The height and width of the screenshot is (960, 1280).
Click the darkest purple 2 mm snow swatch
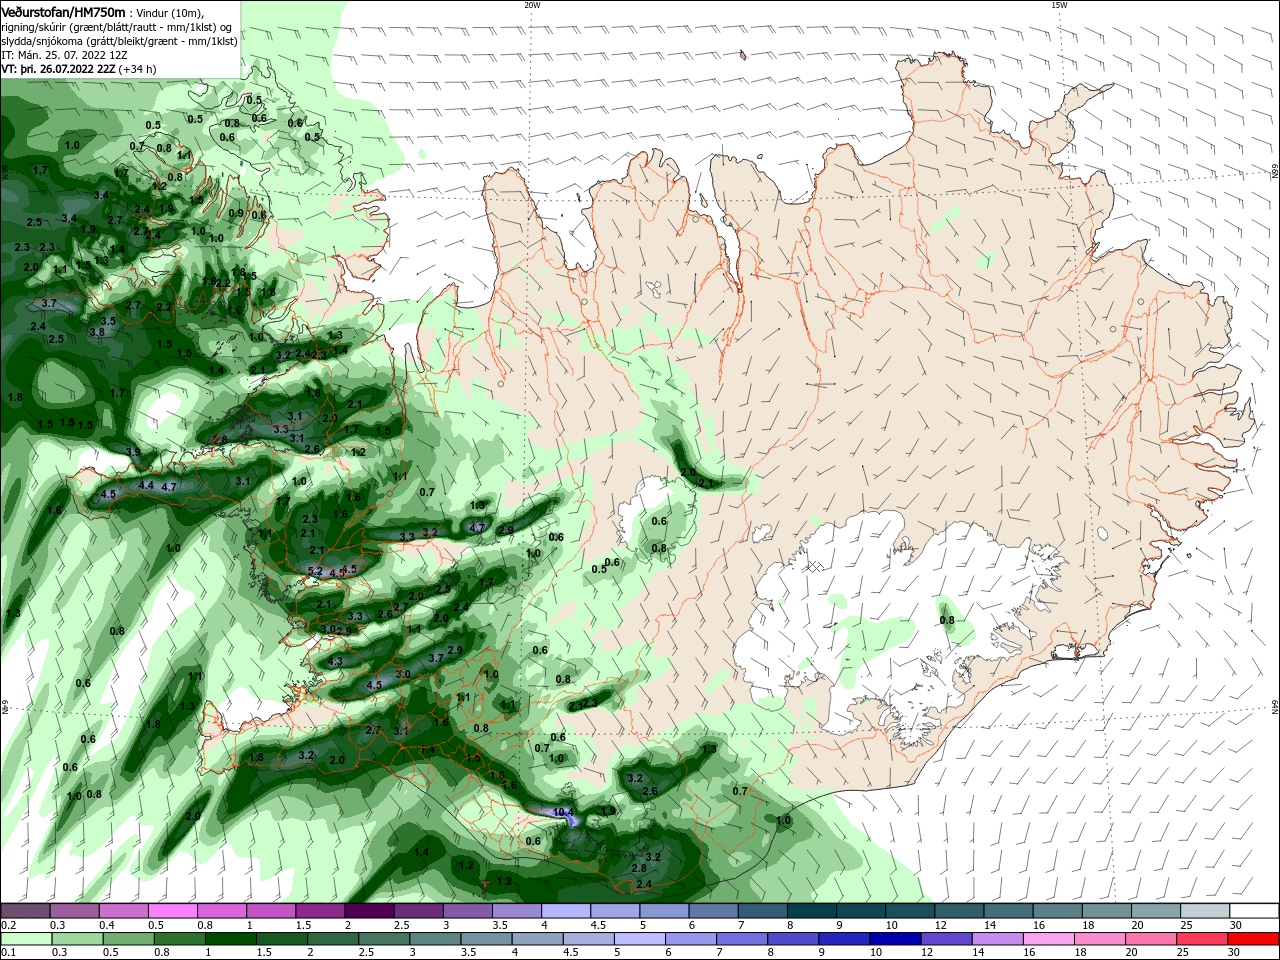[x=369, y=911]
